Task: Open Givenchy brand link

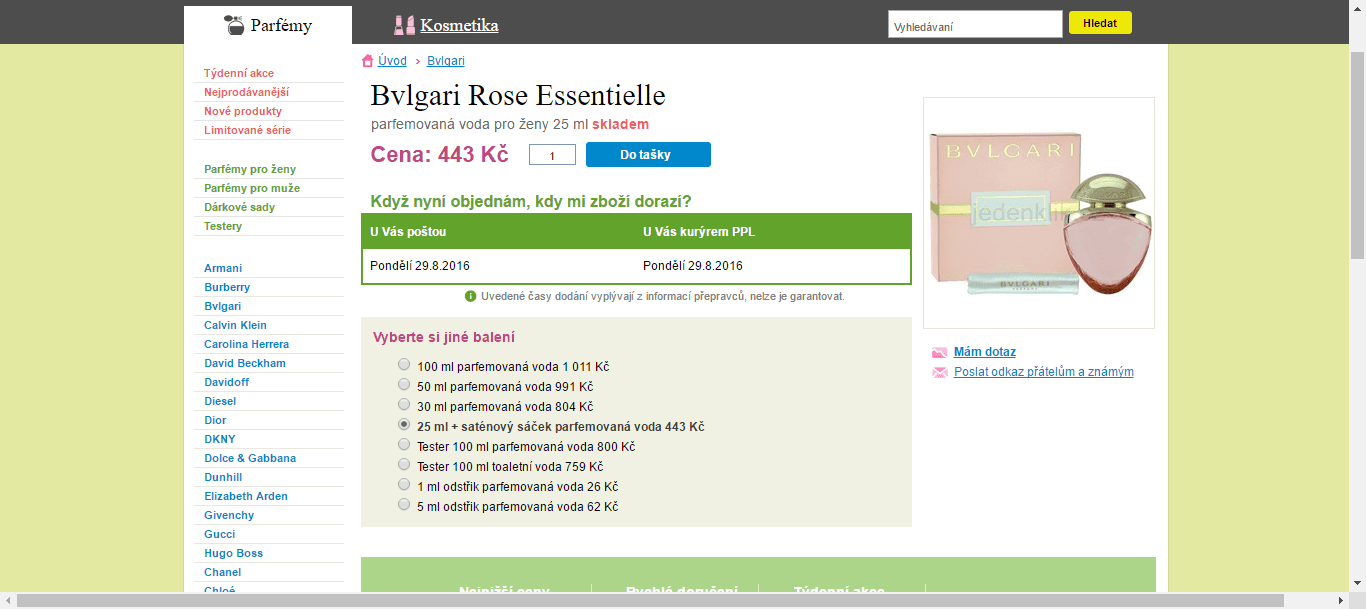Action: click(x=229, y=515)
